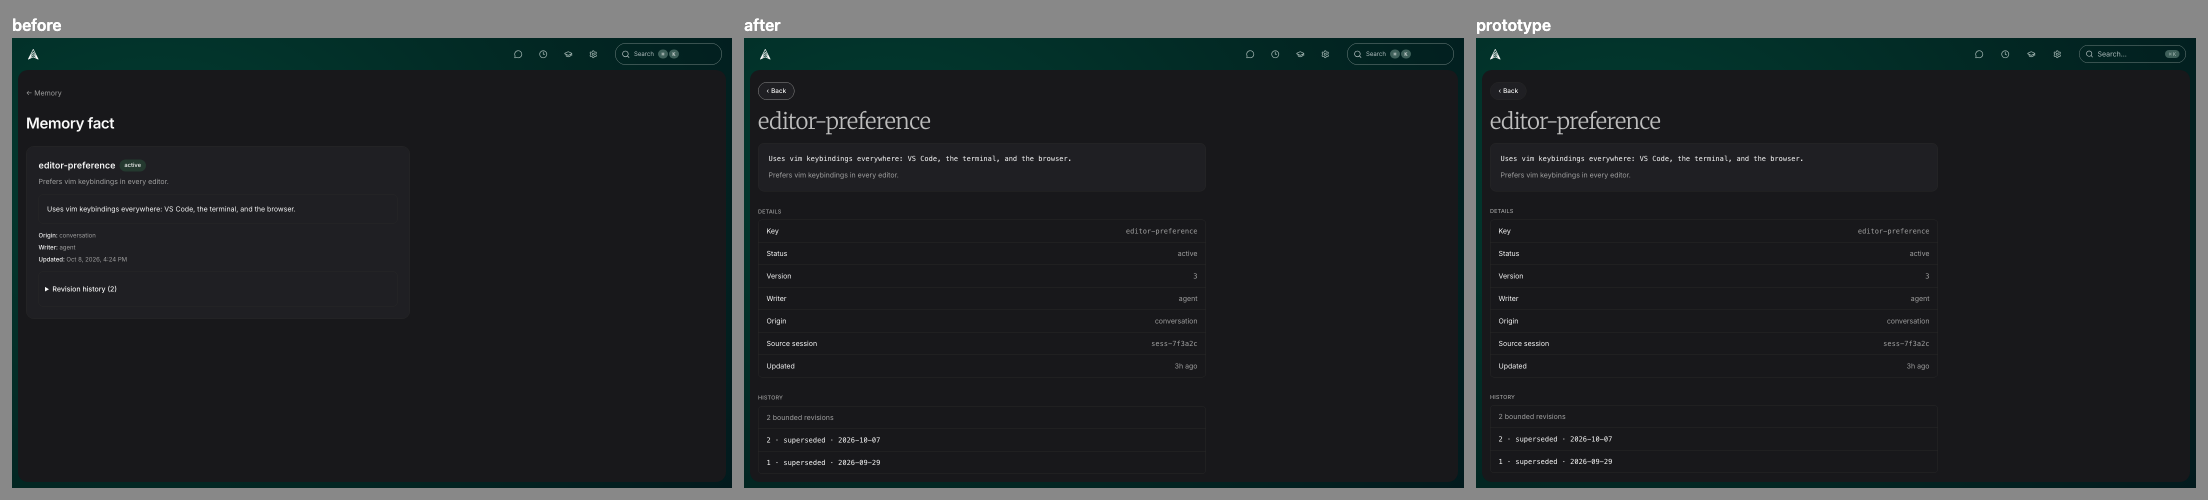The width and height of the screenshot is (2208, 500).
Task: Click the graduation cap icon in after panel
Action: [x=1300, y=54]
